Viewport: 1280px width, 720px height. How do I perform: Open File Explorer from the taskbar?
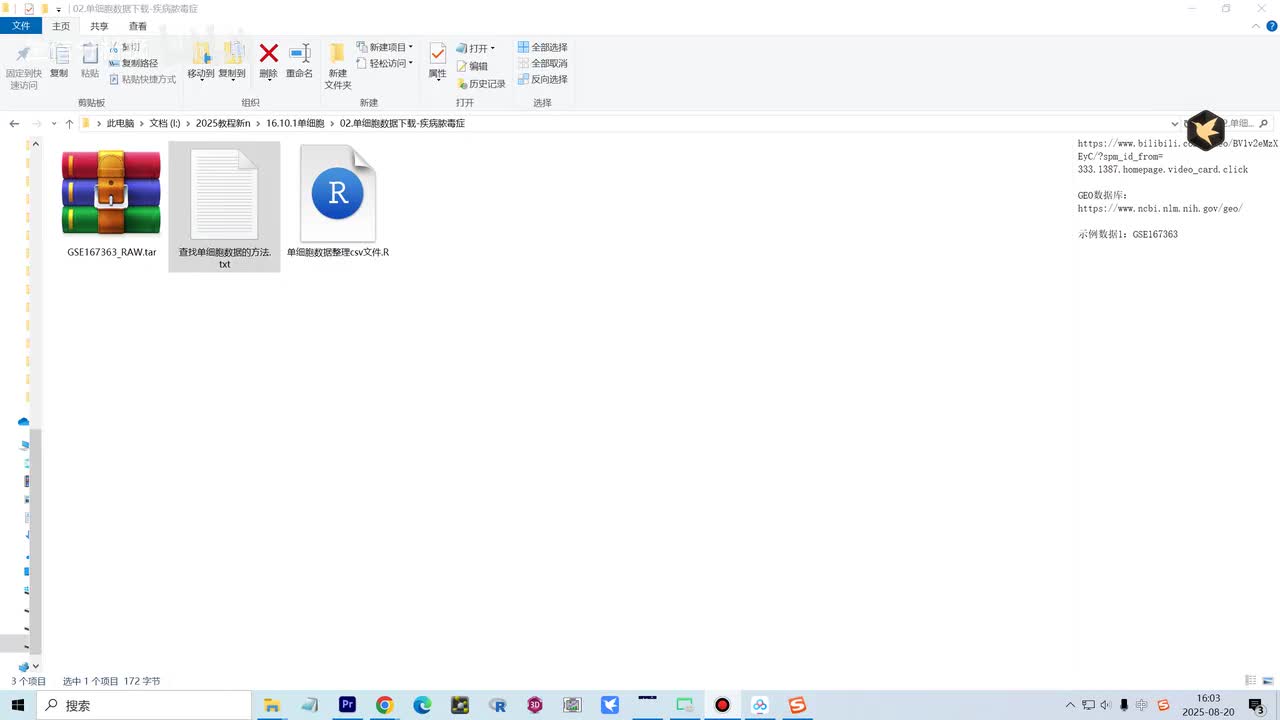[x=271, y=705]
